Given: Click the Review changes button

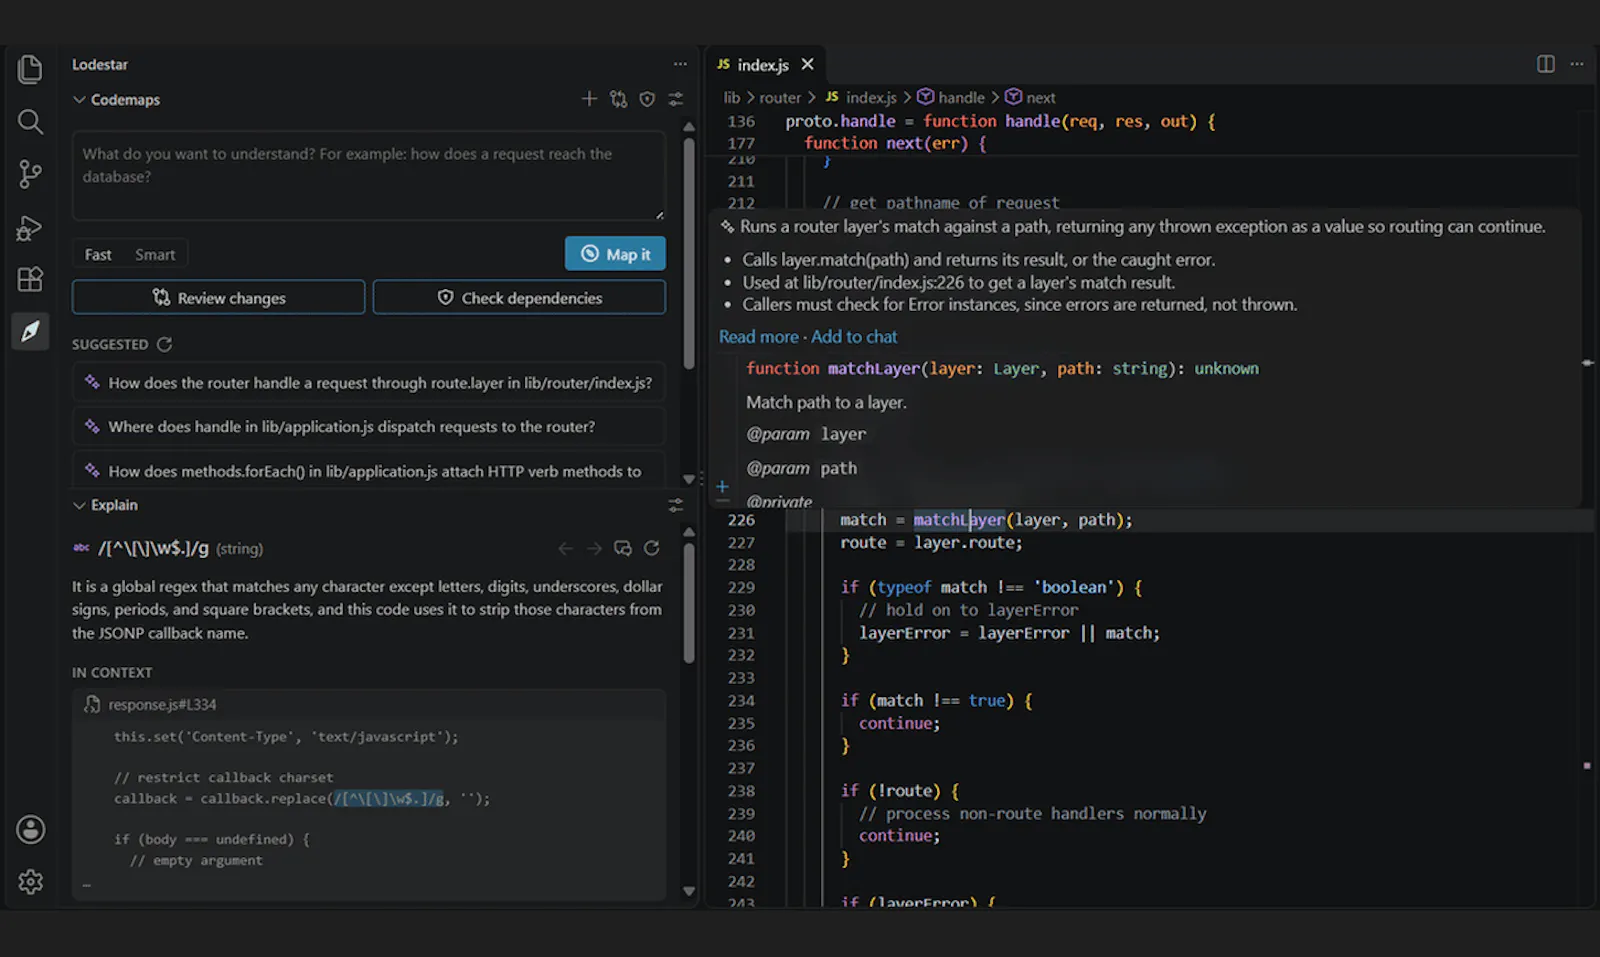Looking at the screenshot, I should pos(218,297).
